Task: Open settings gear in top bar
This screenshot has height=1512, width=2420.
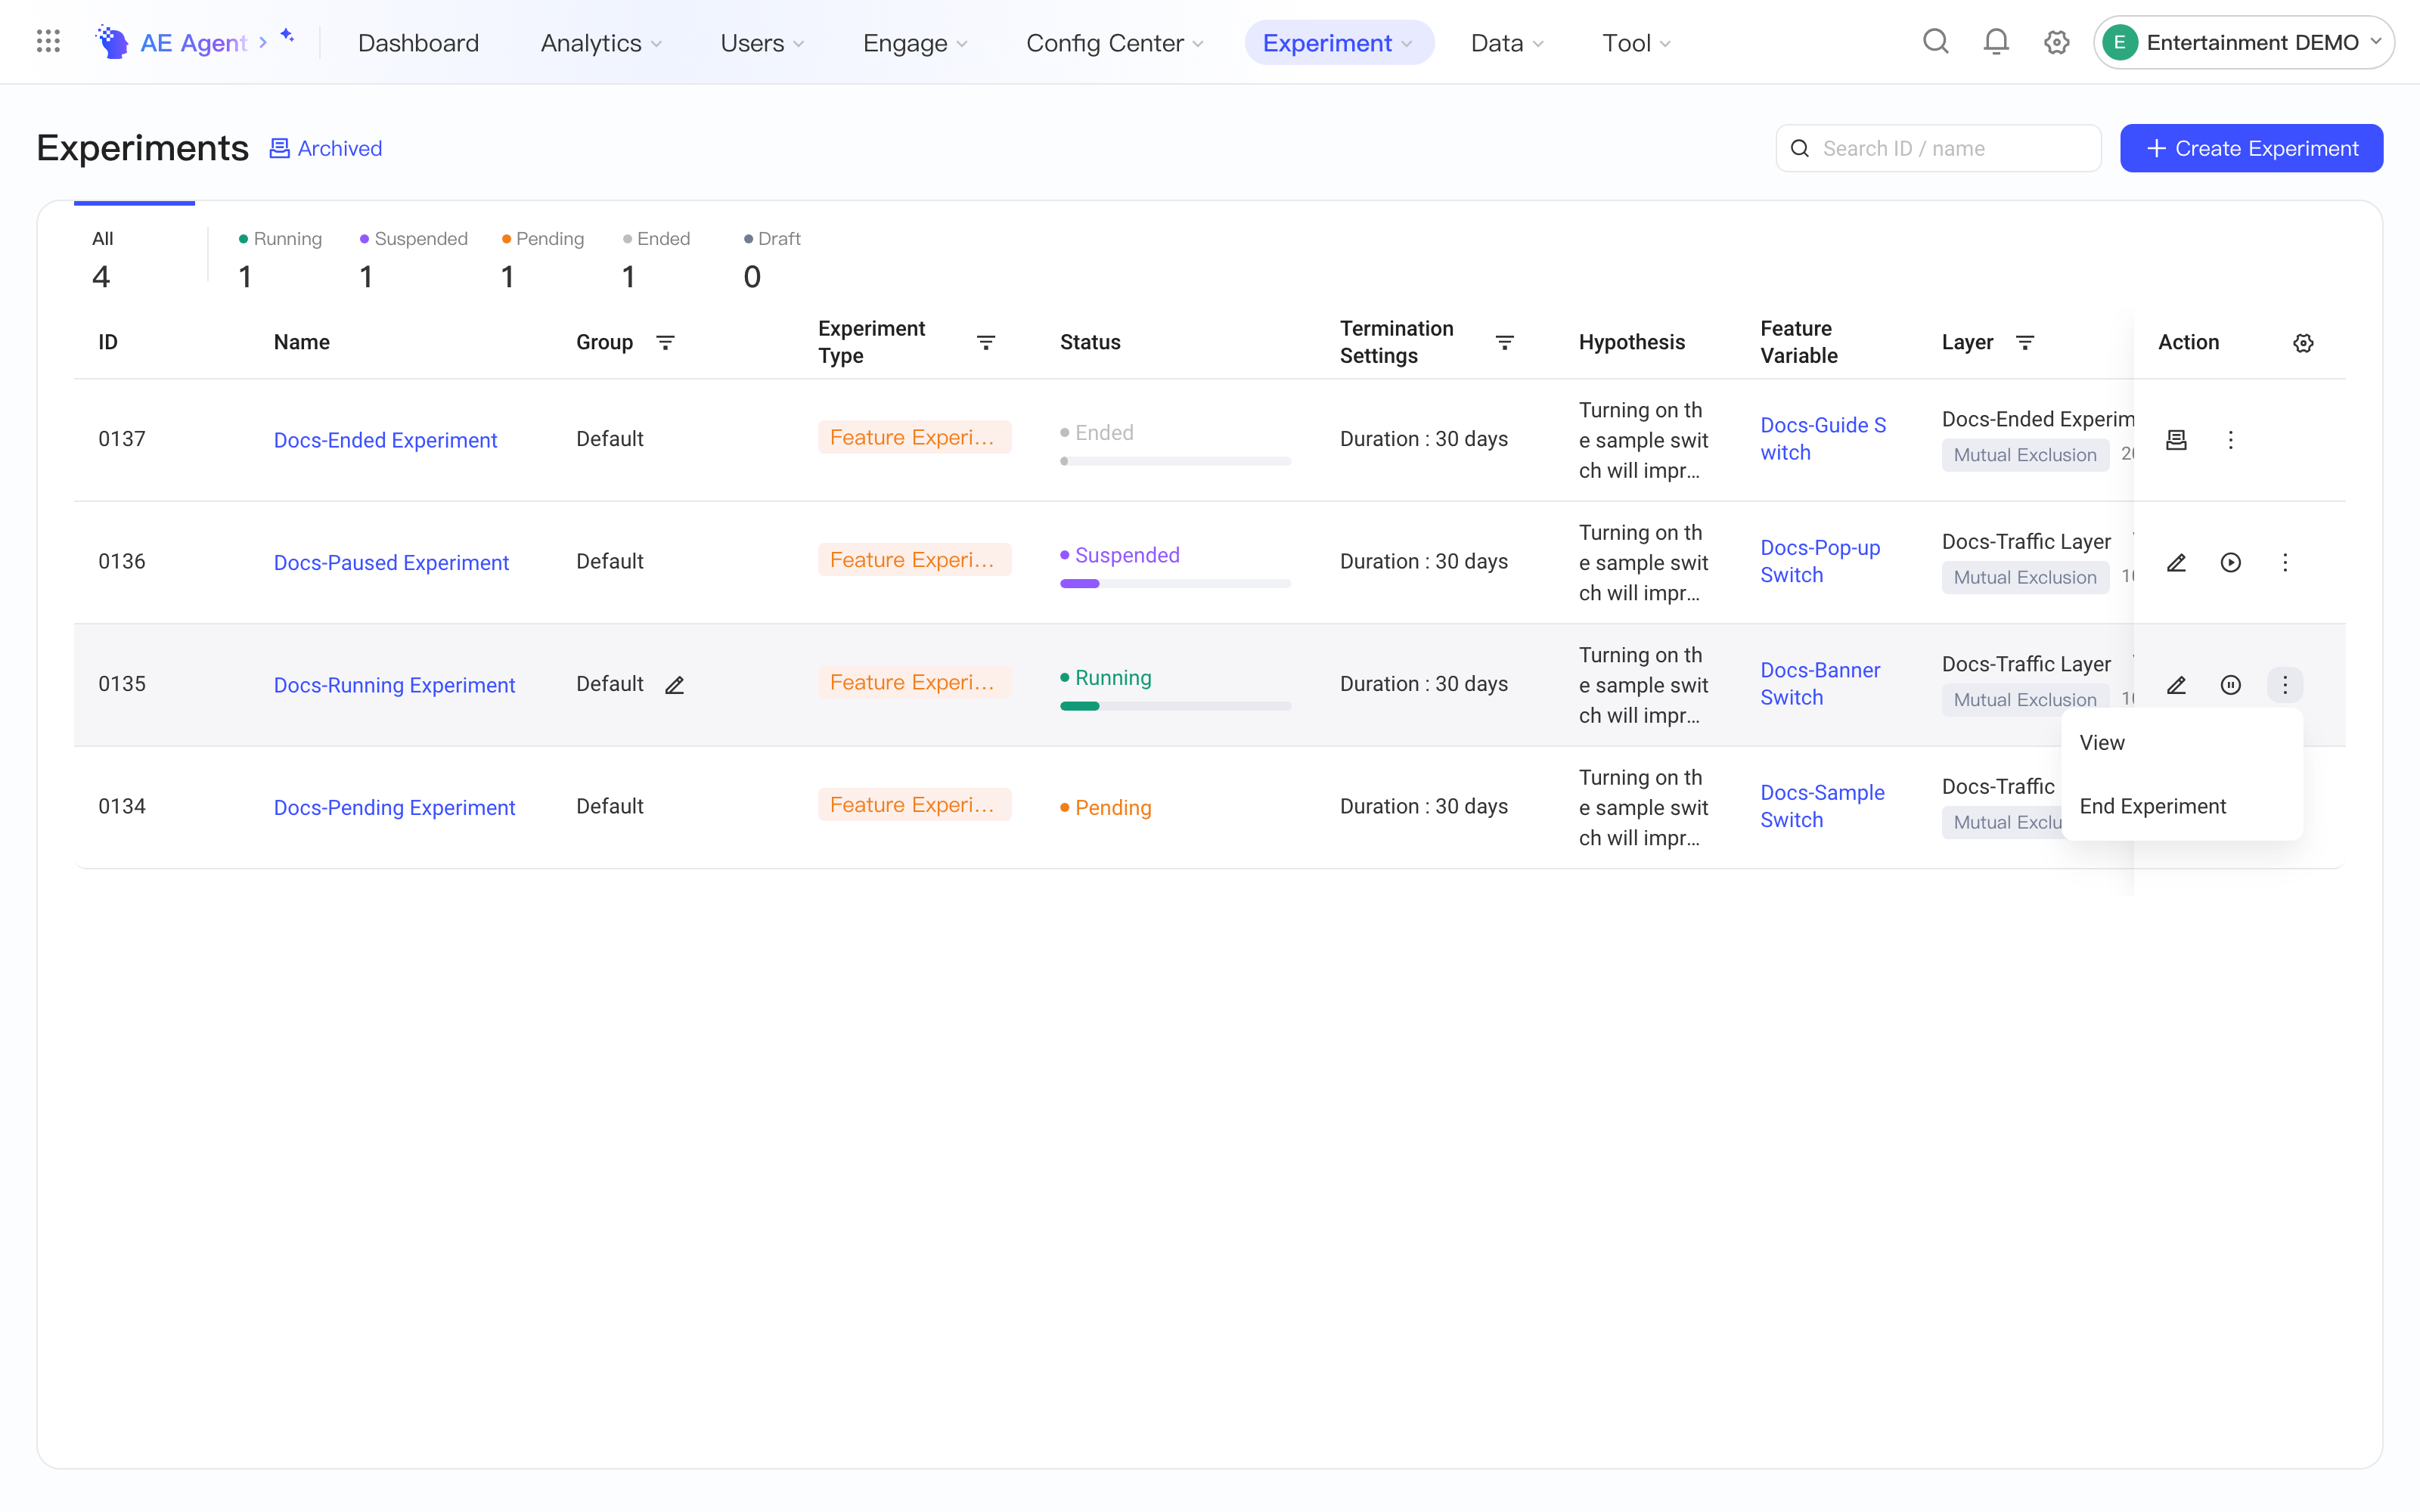Action: 2056,42
